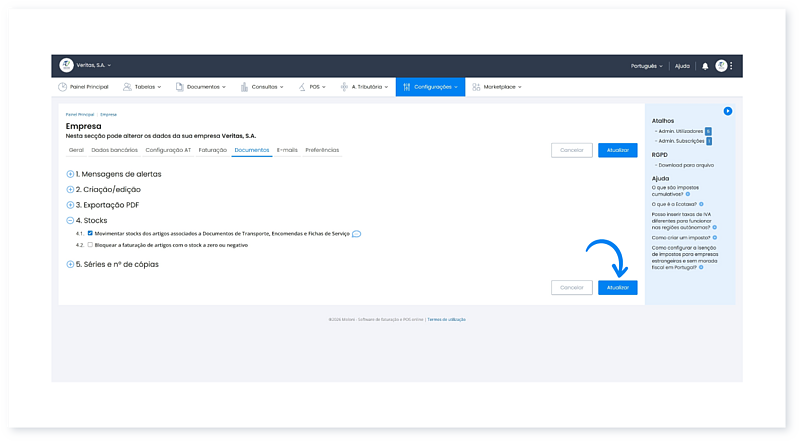This screenshot has width=800, height=442.
Task: Click the blue play icon in the sidebar
Action: pyautogui.click(x=728, y=111)
